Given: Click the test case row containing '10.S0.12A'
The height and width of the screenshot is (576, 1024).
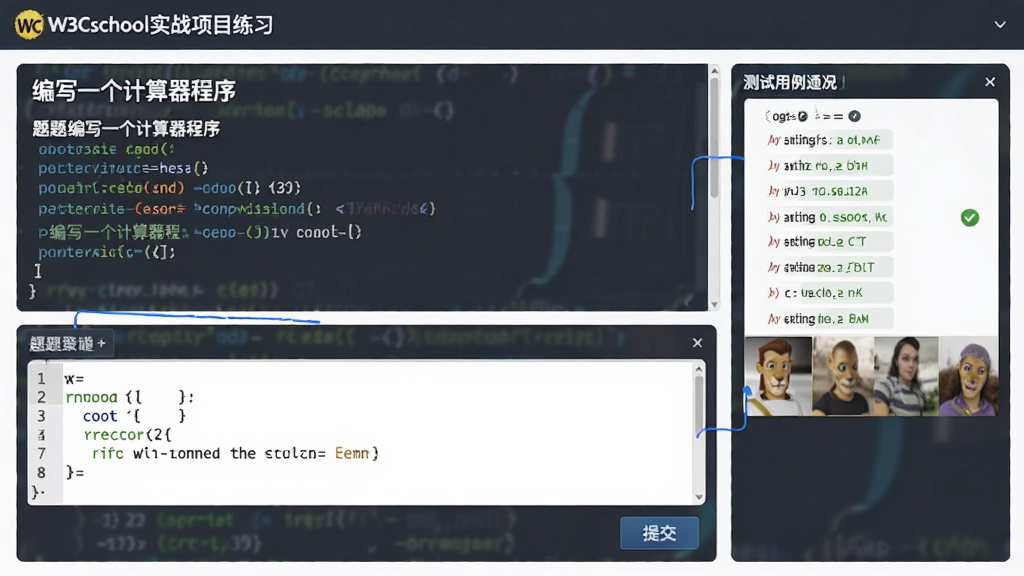Looking at the screenshot, I should [x=828, y=191].
